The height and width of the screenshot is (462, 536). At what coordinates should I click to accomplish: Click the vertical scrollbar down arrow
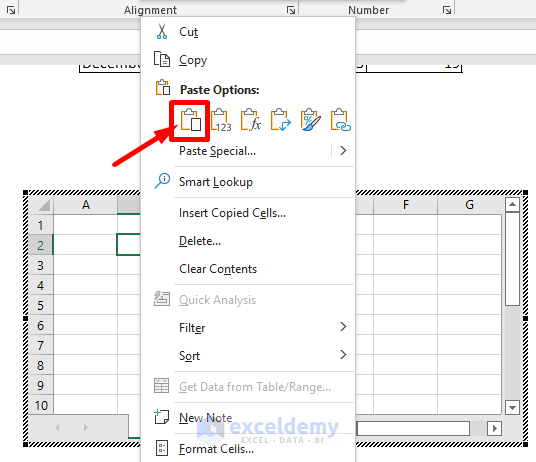(x=512, y=407)
